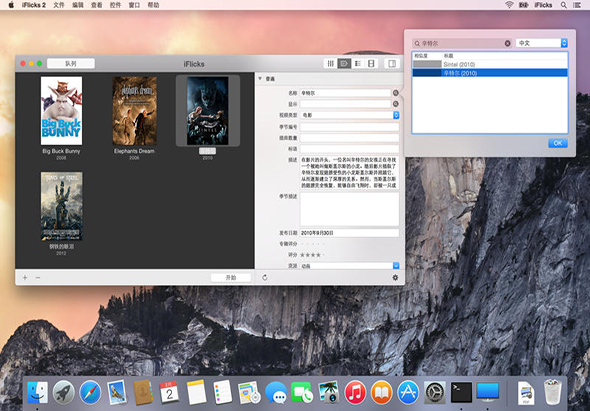Open the 帮助 menu
This screenshot has height=411, width=590.
click(153, 5)
